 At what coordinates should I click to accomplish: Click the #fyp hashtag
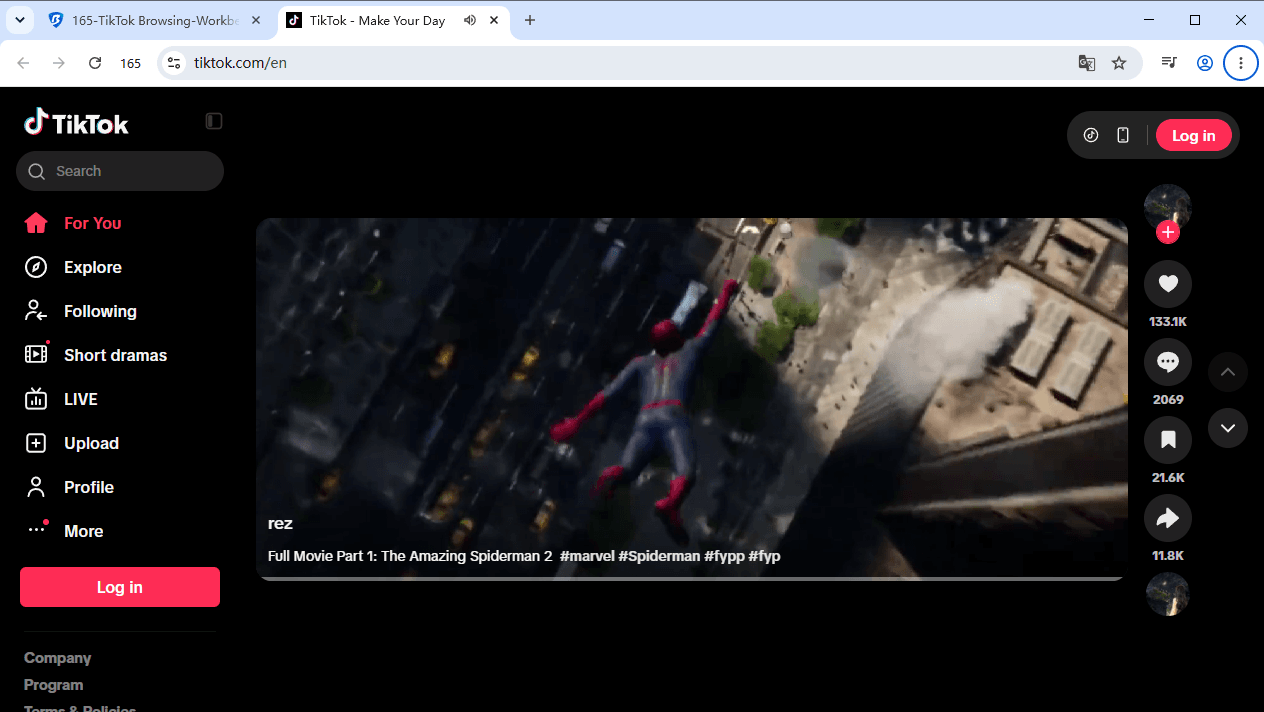point(764,556)
